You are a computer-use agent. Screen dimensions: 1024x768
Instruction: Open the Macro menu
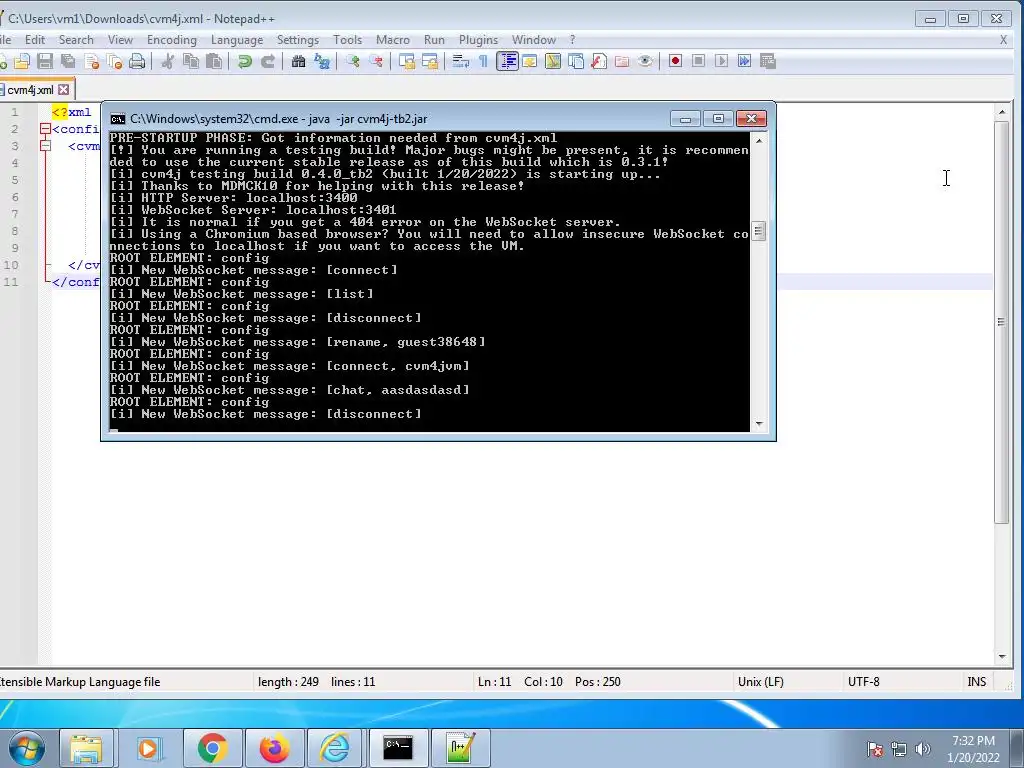click(x=392, y=40)
